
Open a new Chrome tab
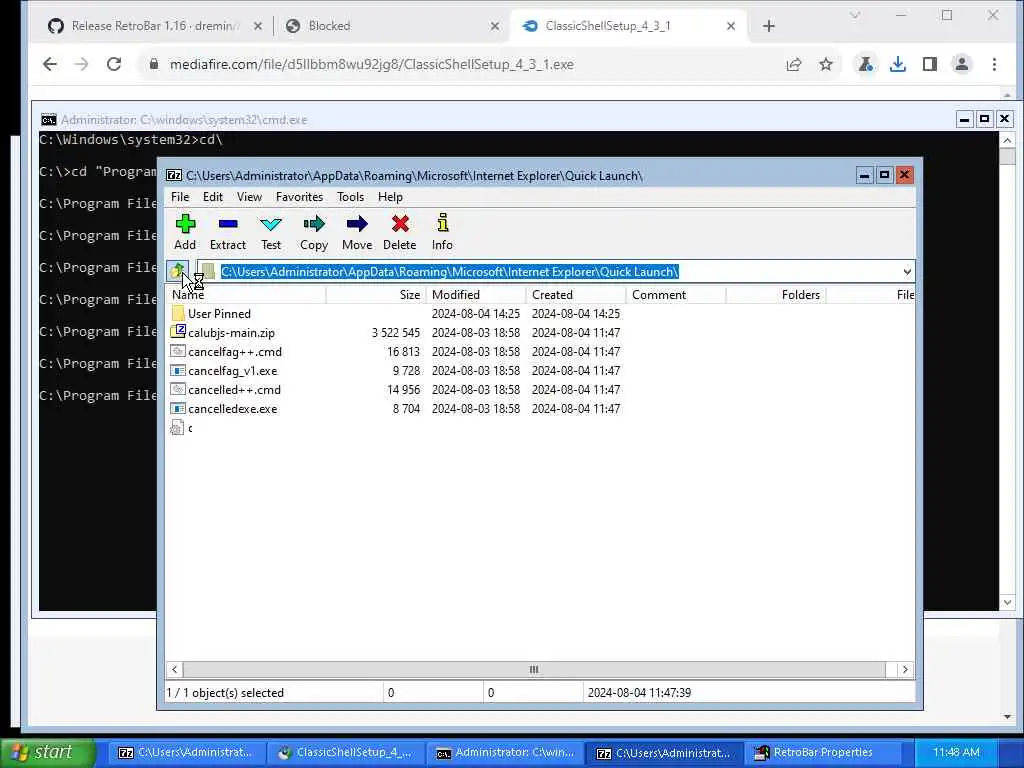point(769,26)
